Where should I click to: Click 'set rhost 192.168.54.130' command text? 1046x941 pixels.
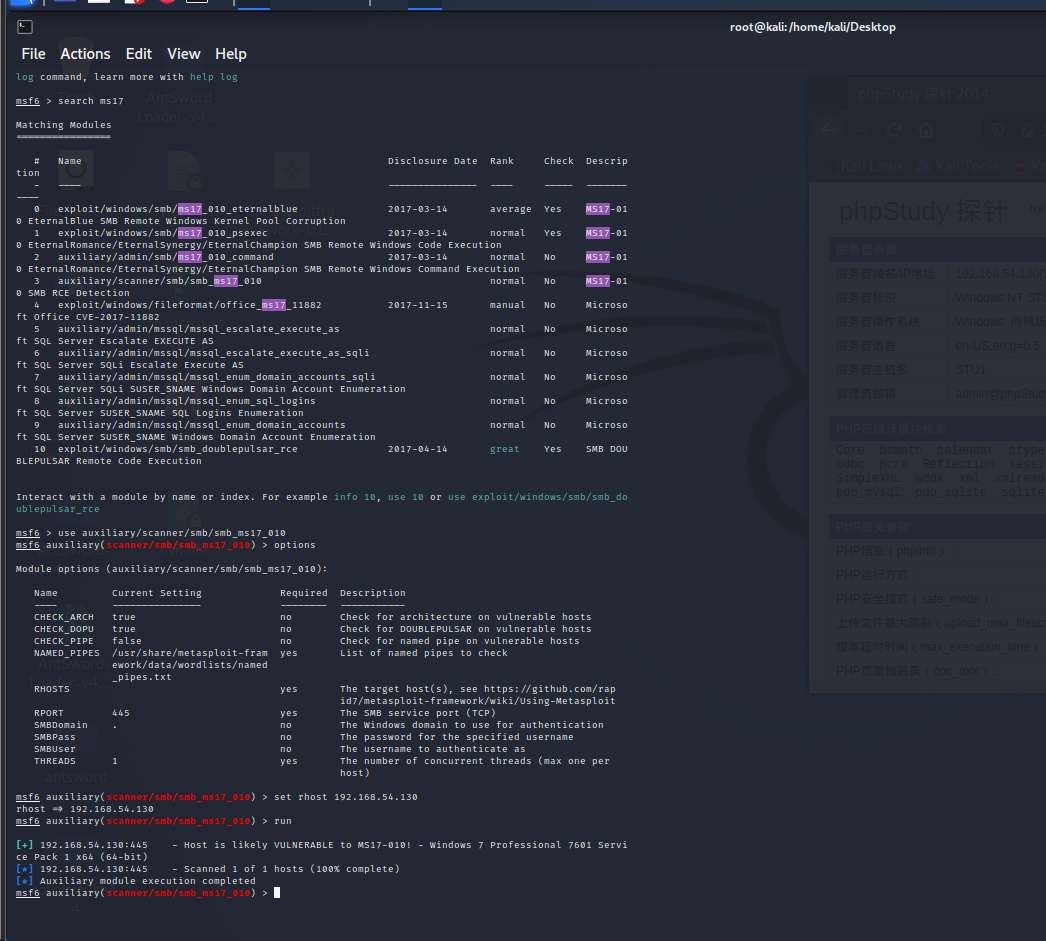pos(346,797)
